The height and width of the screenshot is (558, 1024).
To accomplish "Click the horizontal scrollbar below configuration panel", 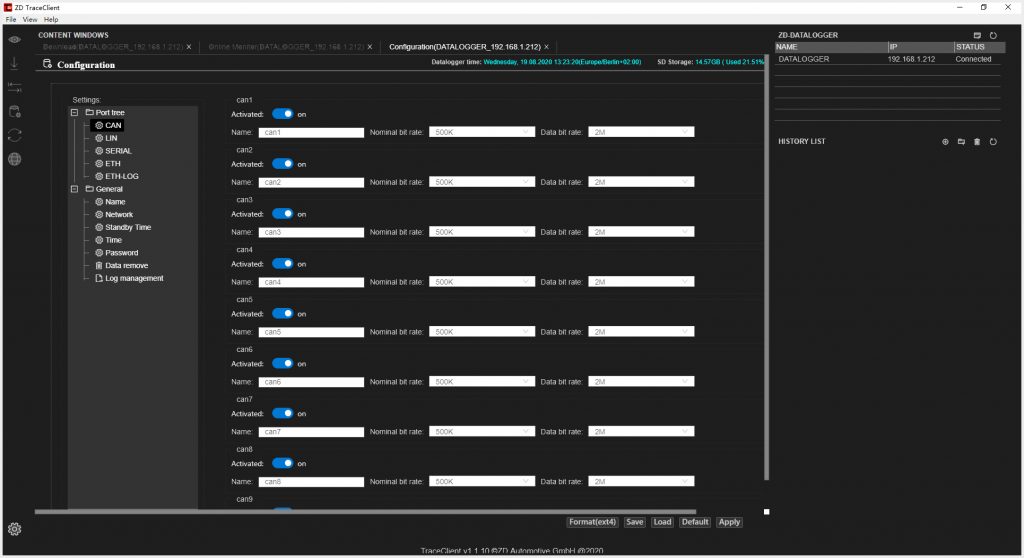I will click(300, 511).
